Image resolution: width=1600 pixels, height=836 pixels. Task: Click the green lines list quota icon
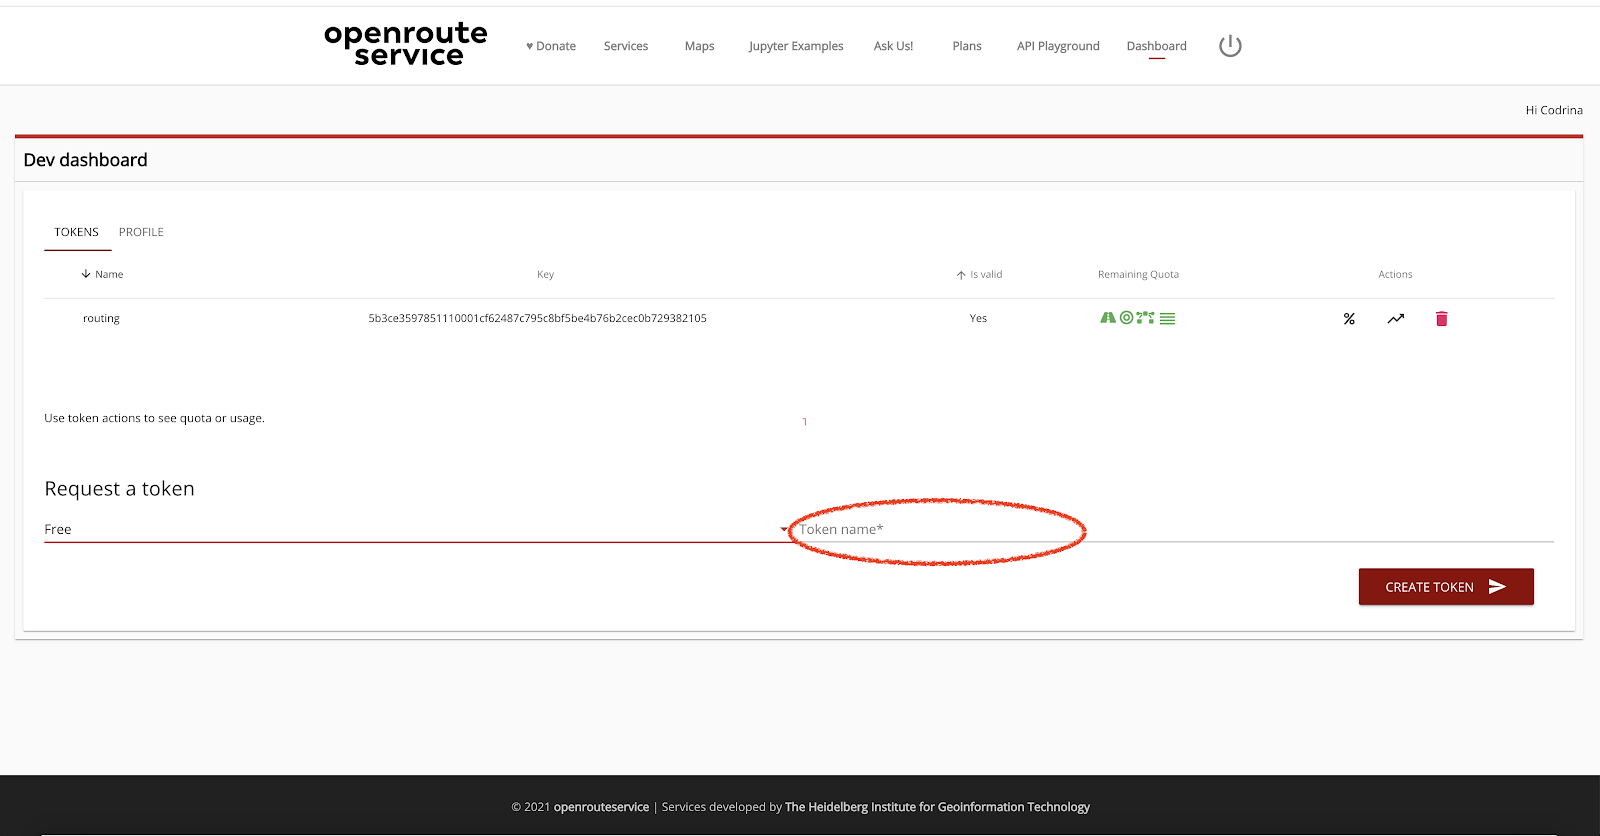pyautogui.click(x=1167, y=319)
